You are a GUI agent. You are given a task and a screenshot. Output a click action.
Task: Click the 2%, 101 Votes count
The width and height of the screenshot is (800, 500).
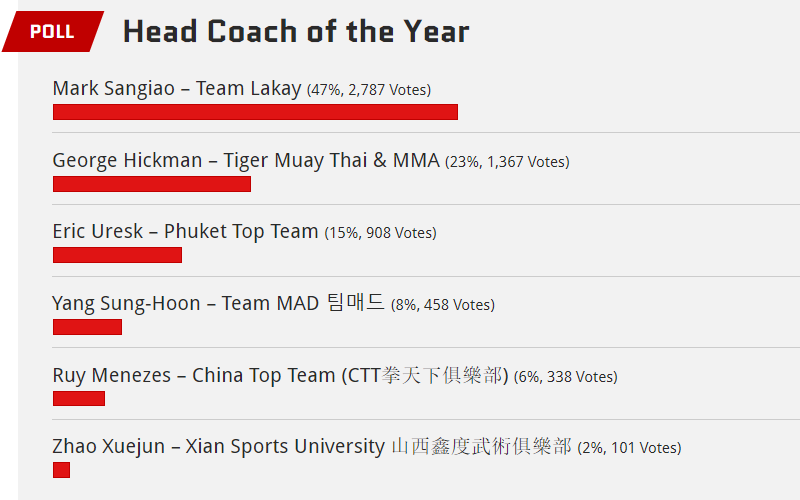(630, 448)
